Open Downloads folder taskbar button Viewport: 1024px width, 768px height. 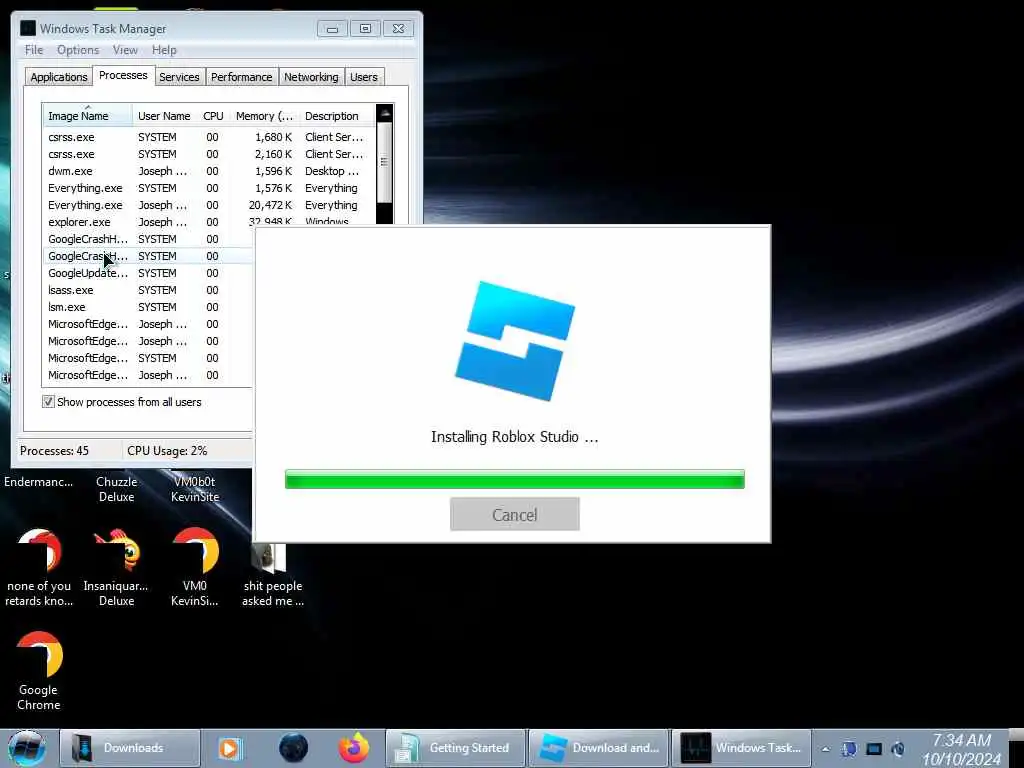130,748
